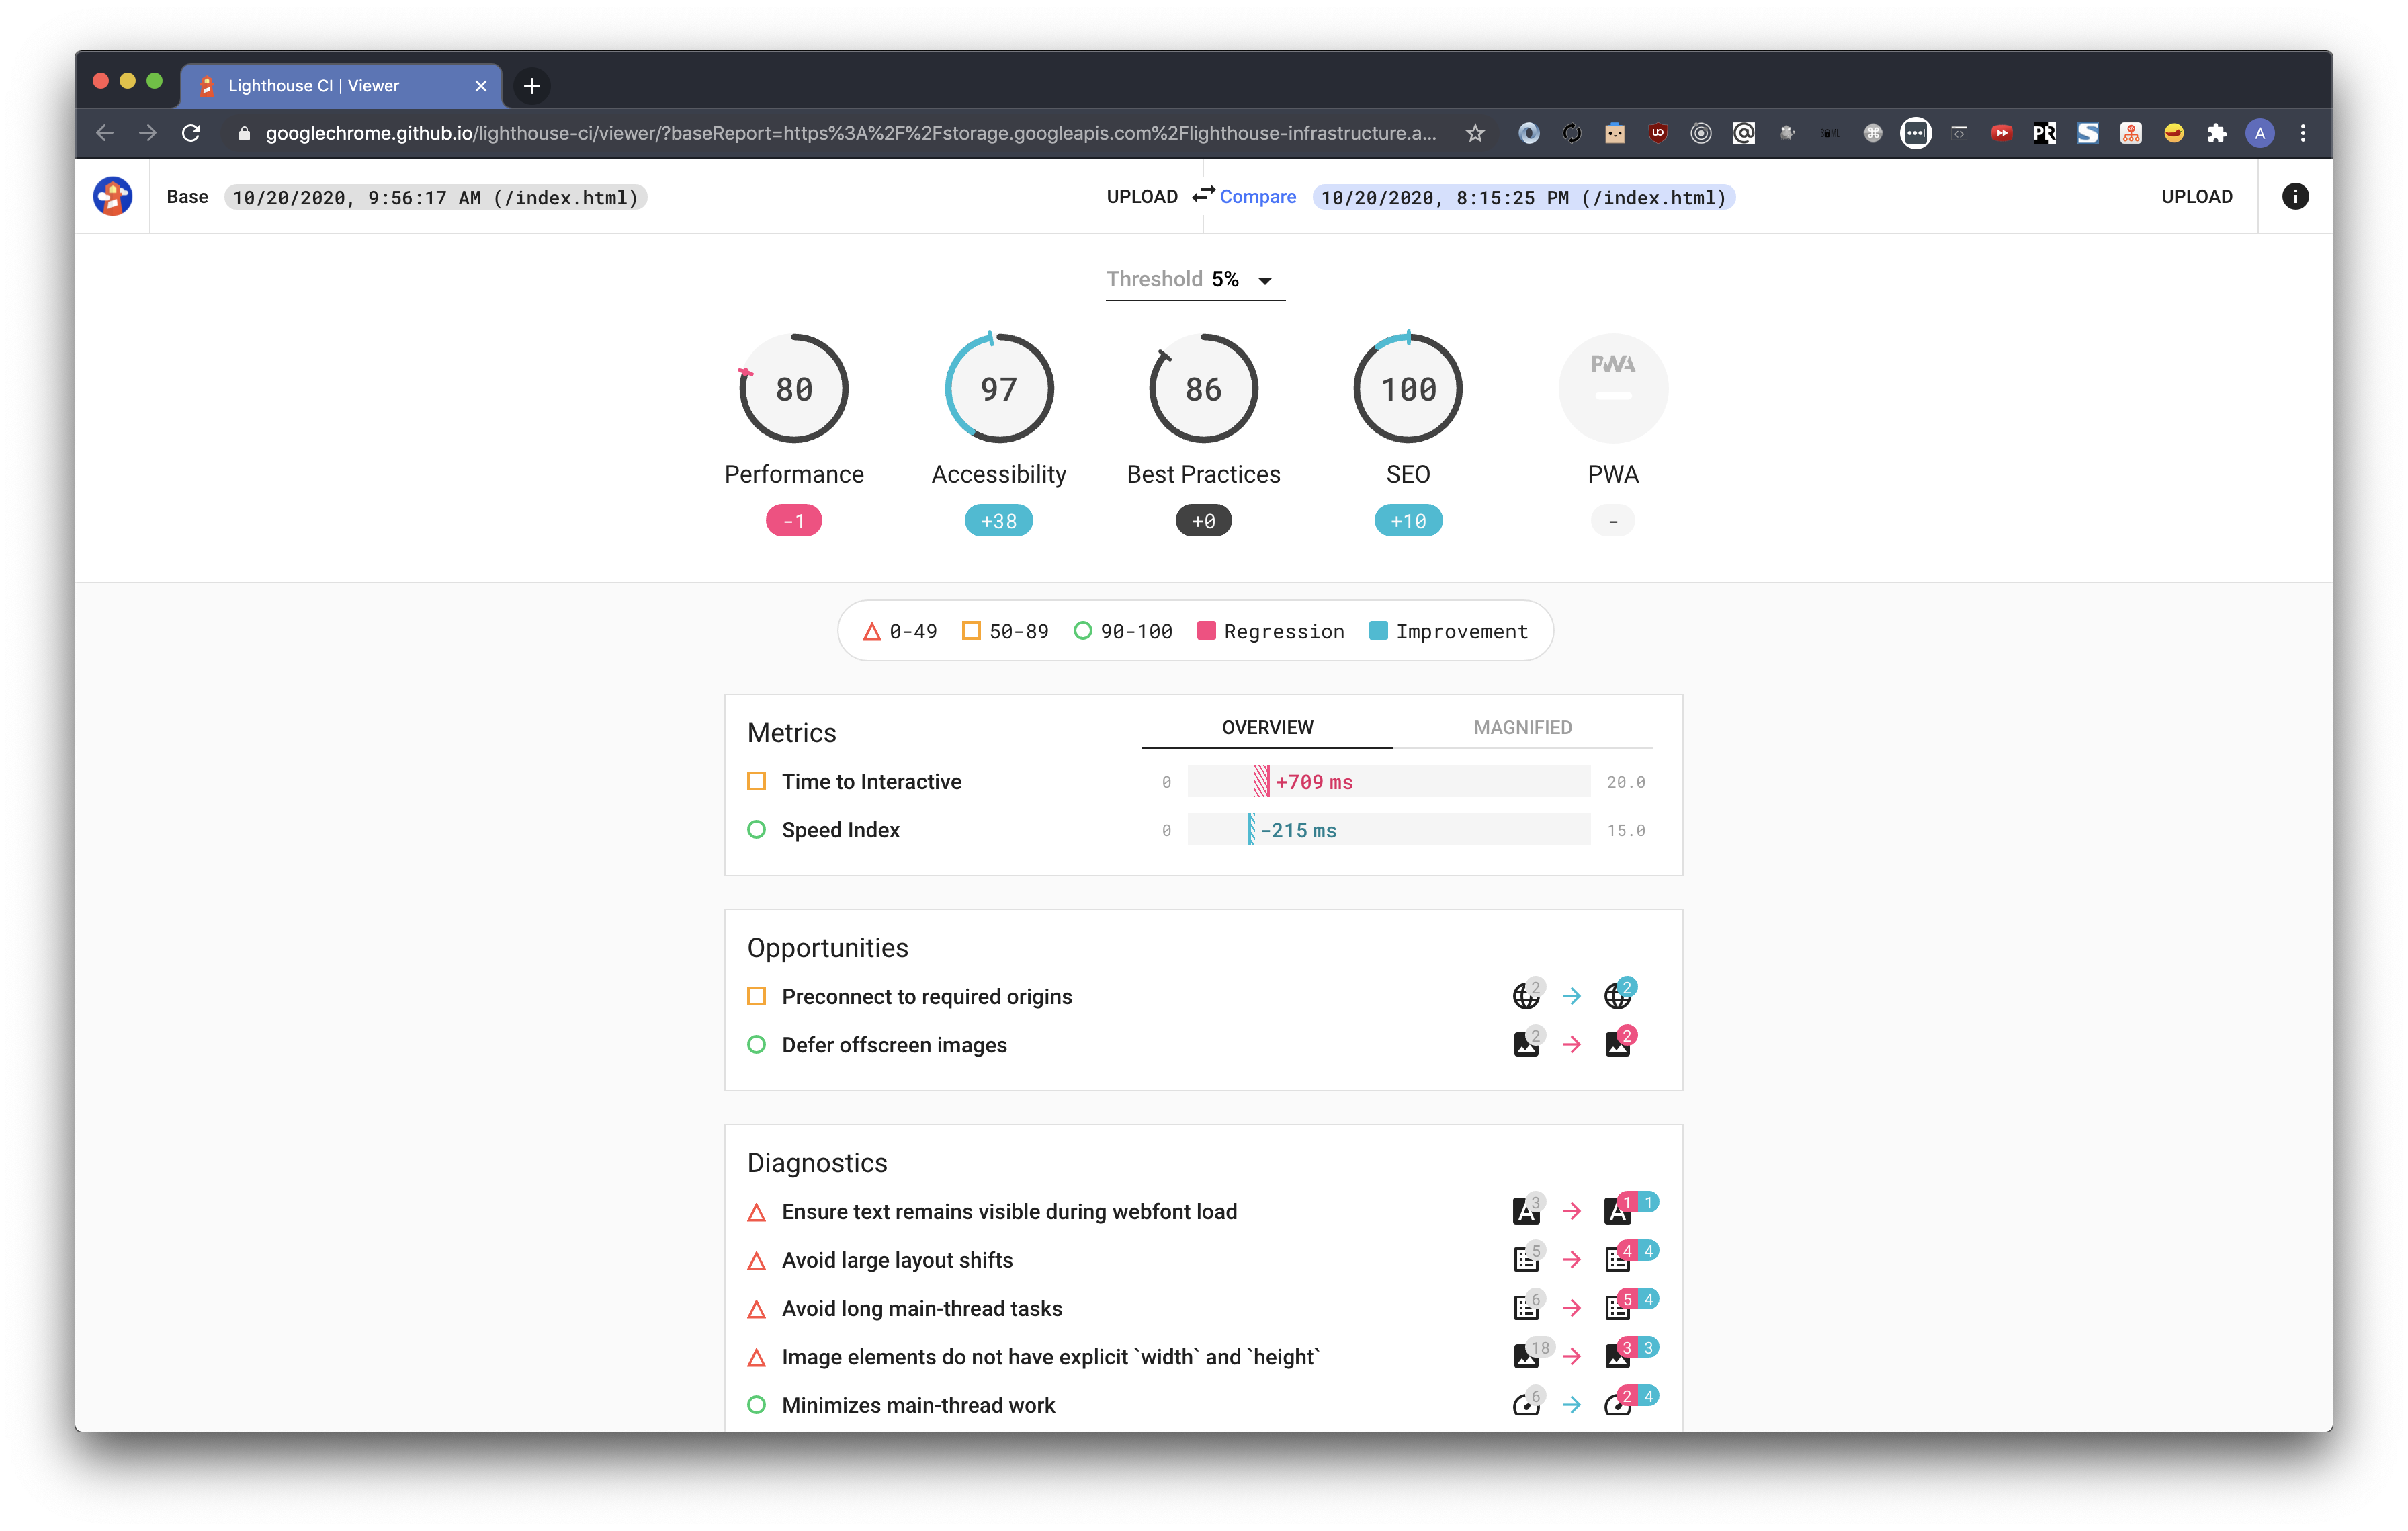The width and height of the screenshot is (2408, 1531).
Task: Click the Performance score gauge 80
Action: click(x=794, y=388)
